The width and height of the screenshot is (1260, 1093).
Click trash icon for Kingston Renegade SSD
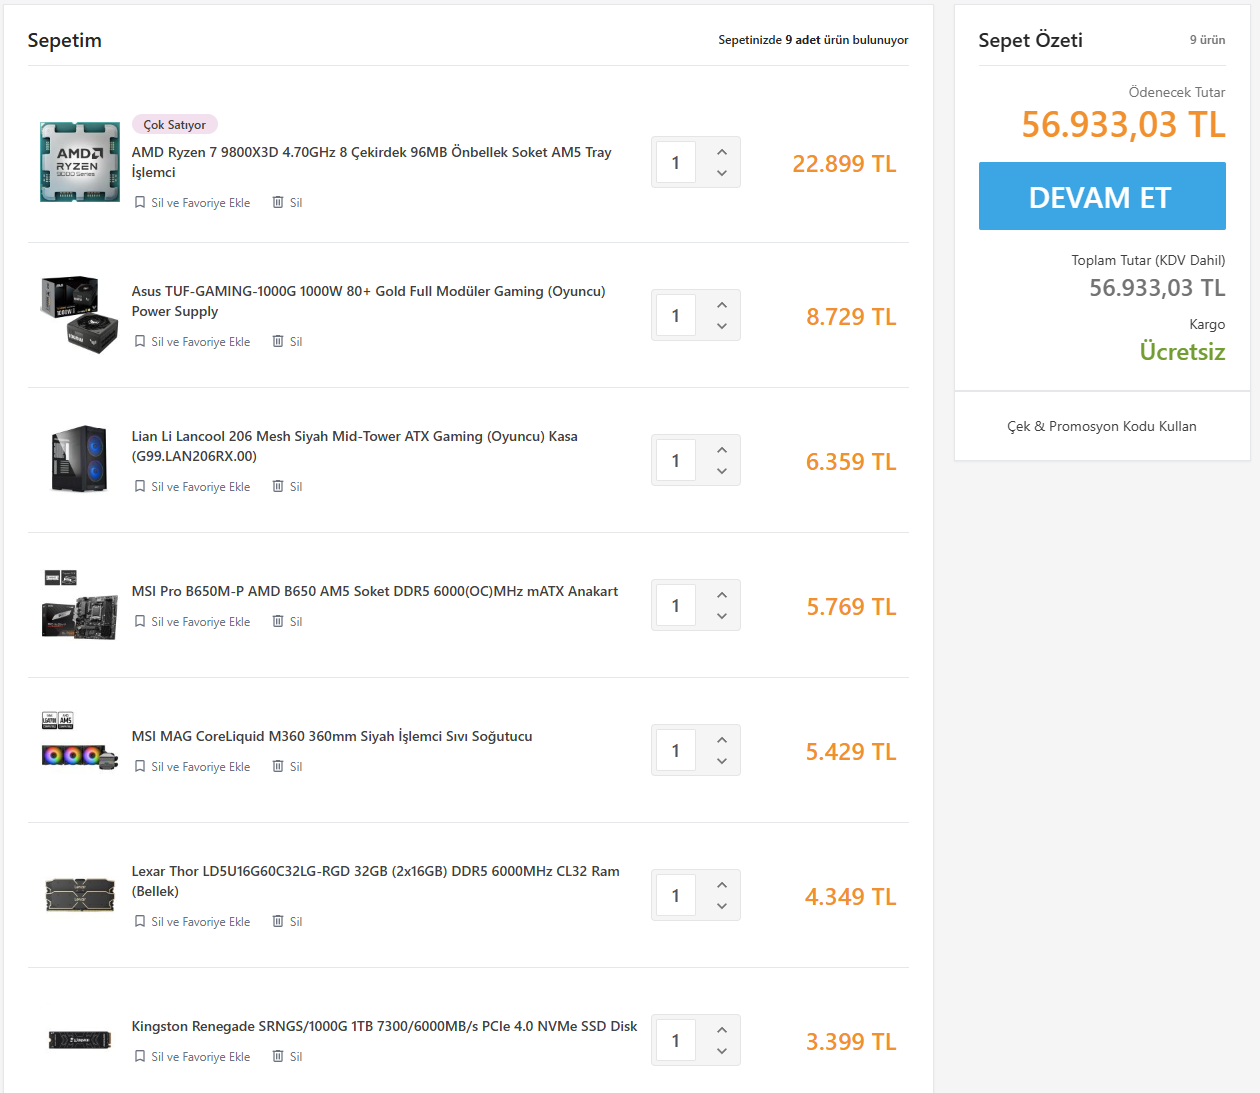click(278, 1057)
